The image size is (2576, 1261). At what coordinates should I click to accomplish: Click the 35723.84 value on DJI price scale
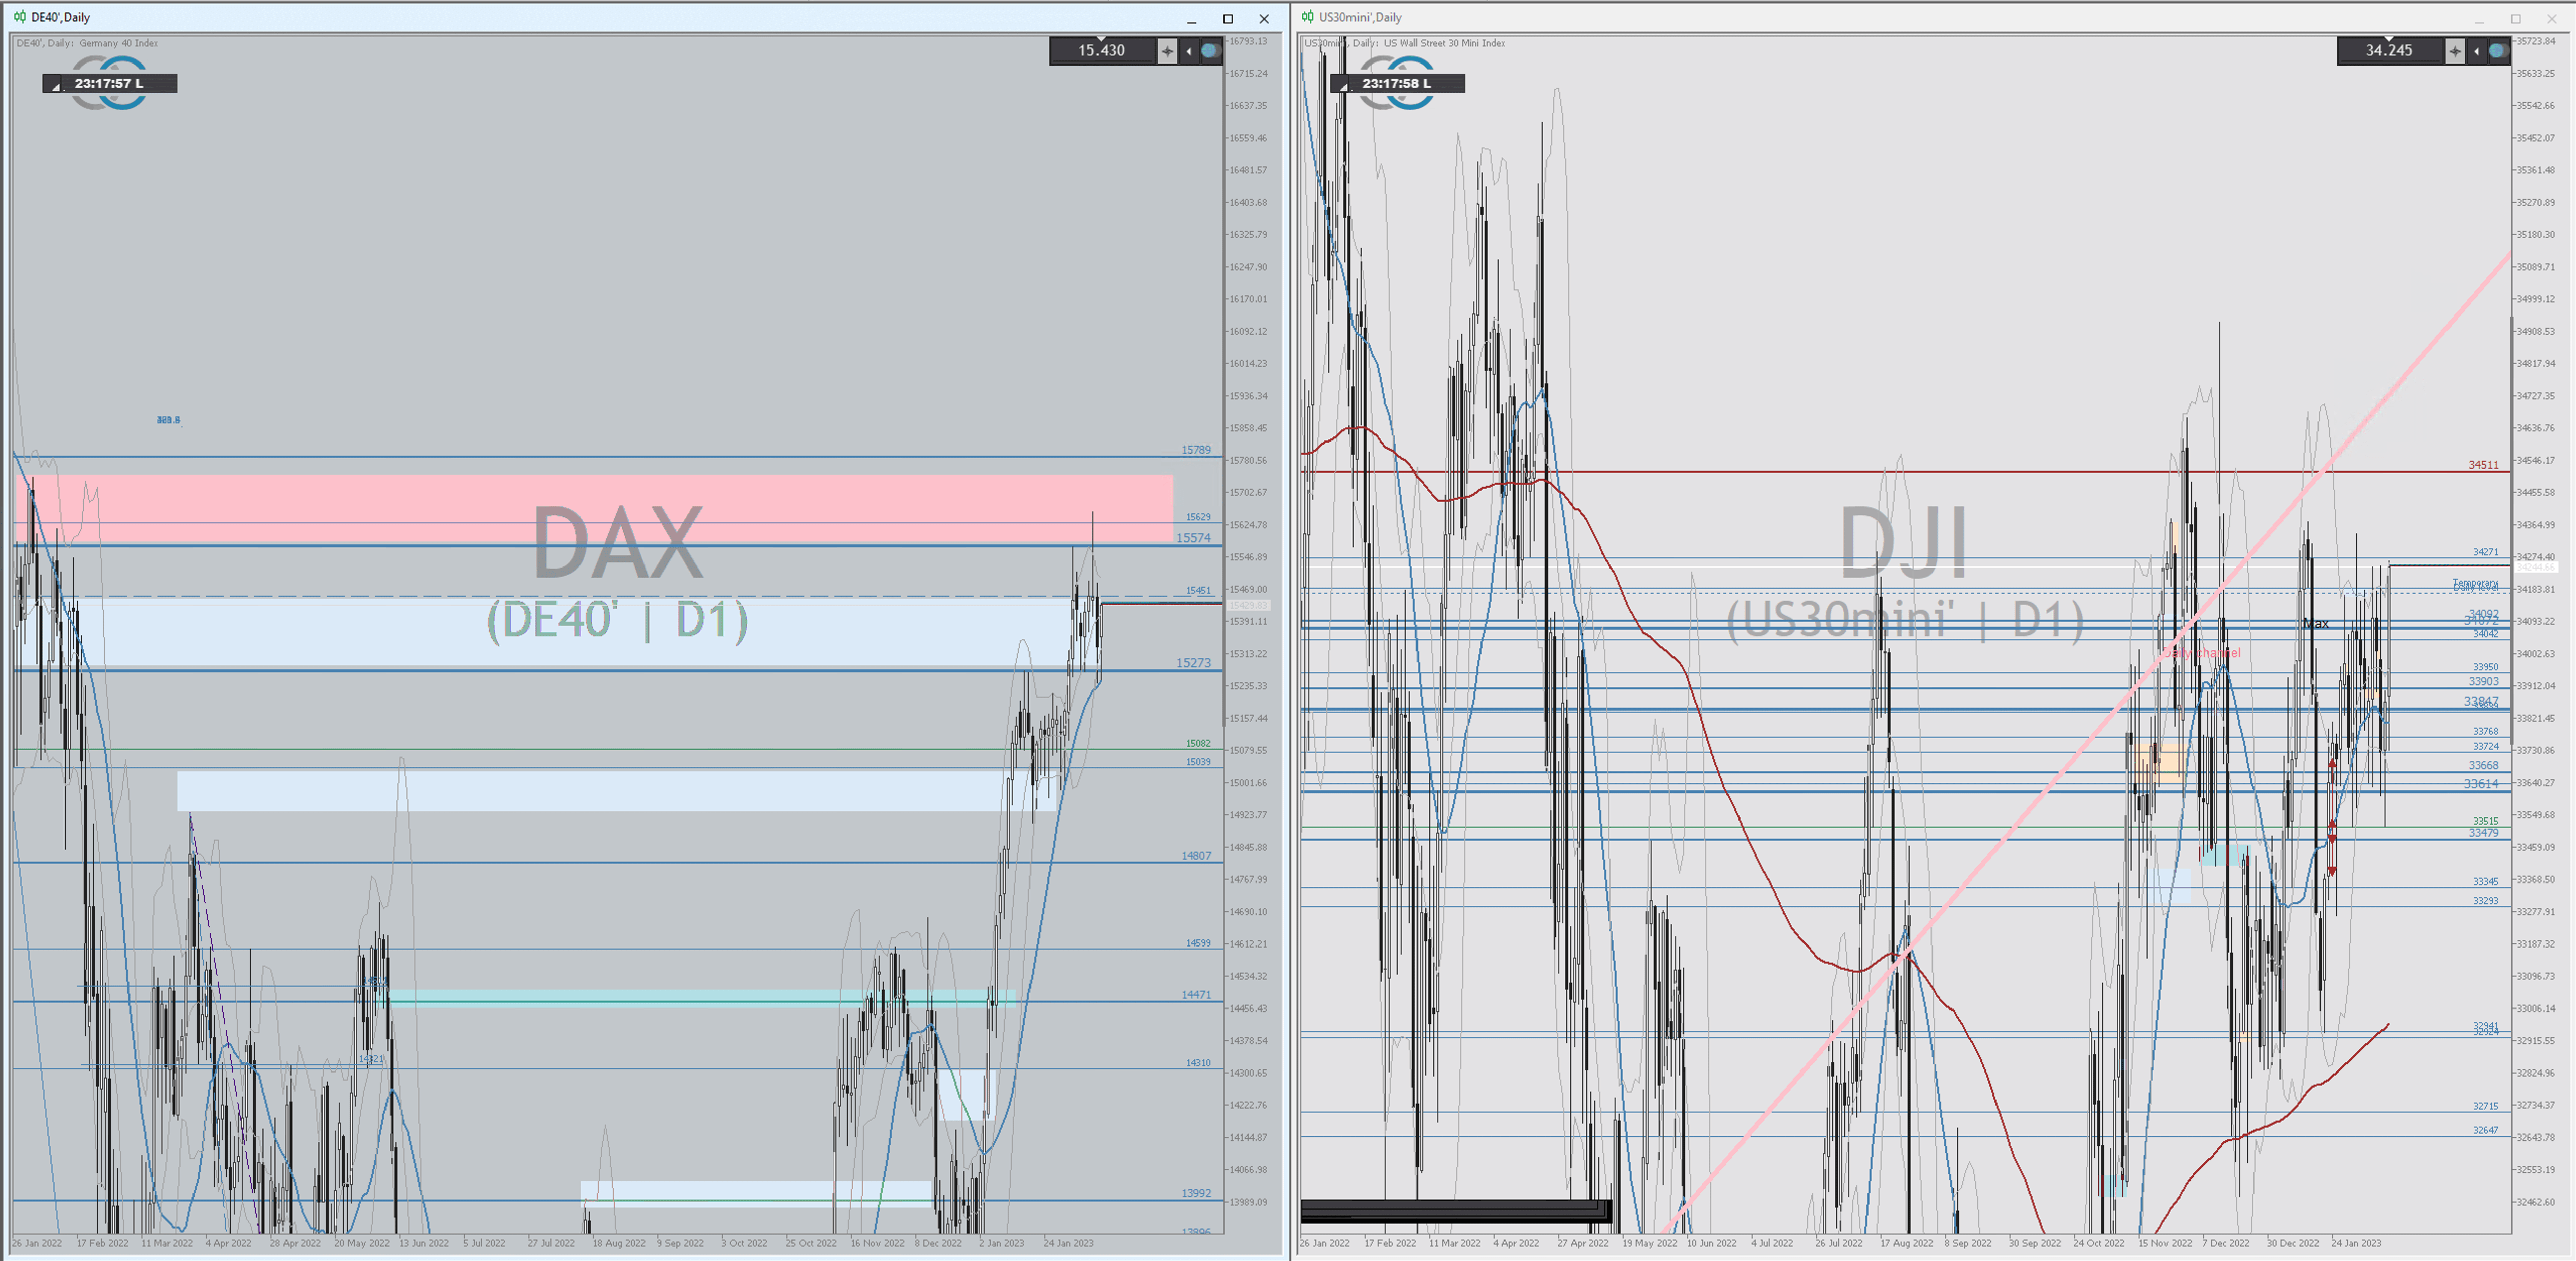(x=2535, y=41)
